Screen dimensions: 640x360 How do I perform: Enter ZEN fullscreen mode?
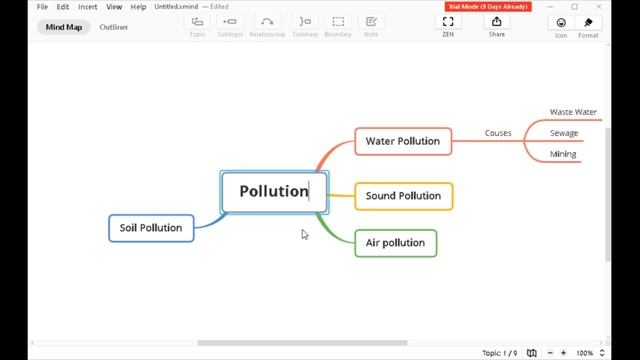pos(448,22)
